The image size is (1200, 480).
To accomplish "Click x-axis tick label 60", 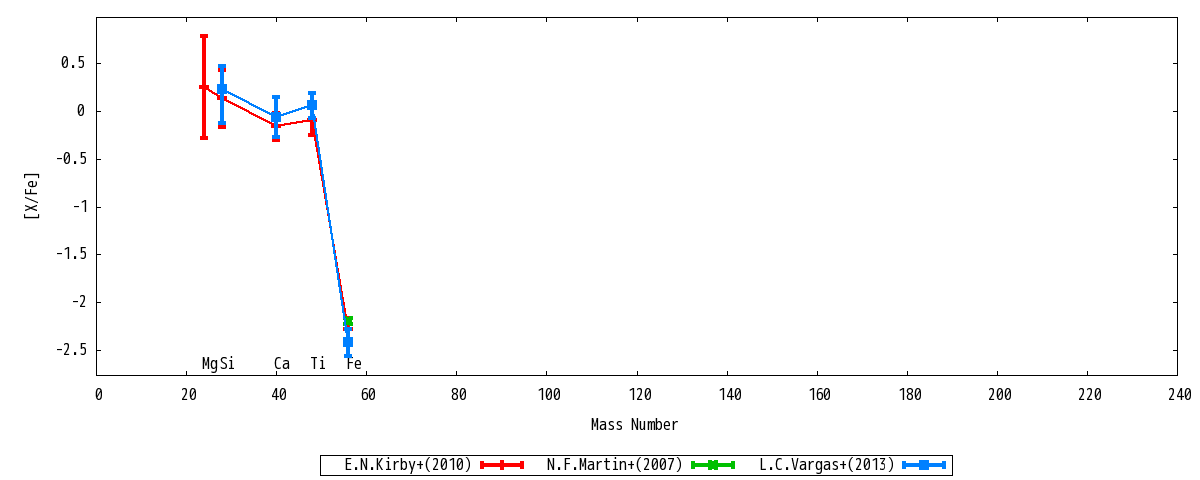I will (367, 395).
